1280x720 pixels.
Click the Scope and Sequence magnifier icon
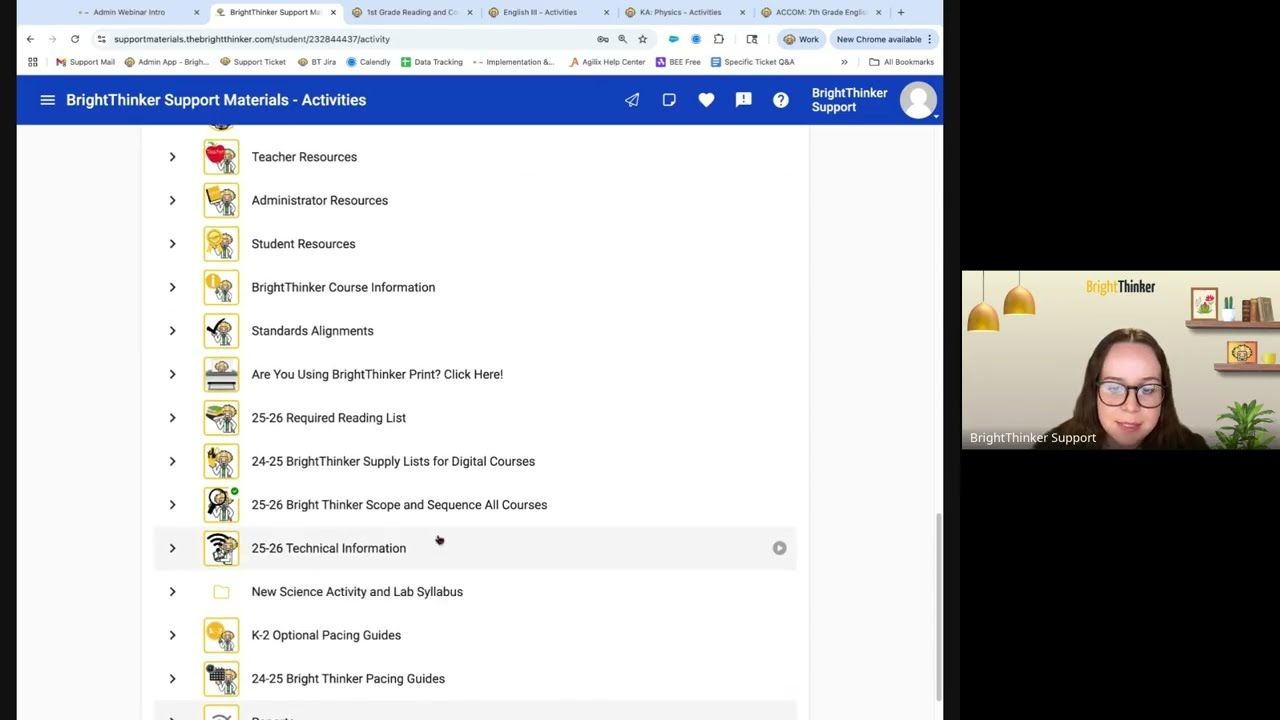pos(221,505)
